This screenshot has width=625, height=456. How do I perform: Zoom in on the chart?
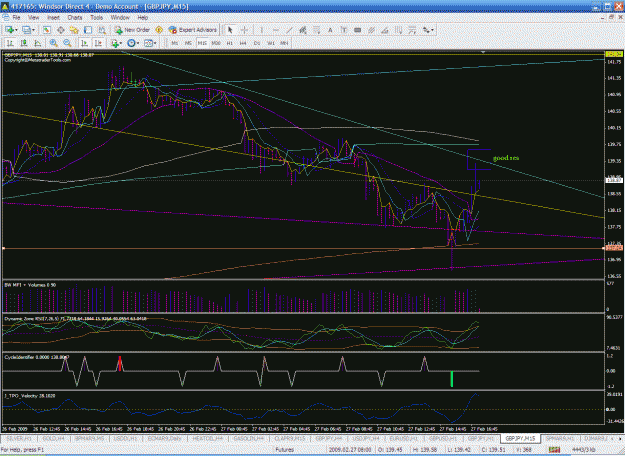(53, 43)
